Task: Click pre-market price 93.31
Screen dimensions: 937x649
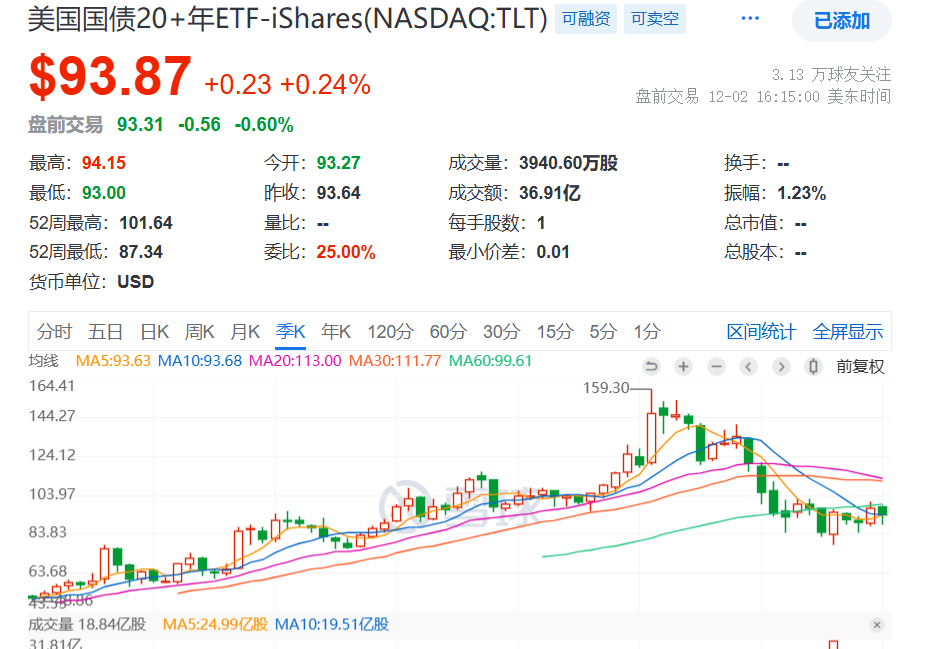Action: point(140,125)
